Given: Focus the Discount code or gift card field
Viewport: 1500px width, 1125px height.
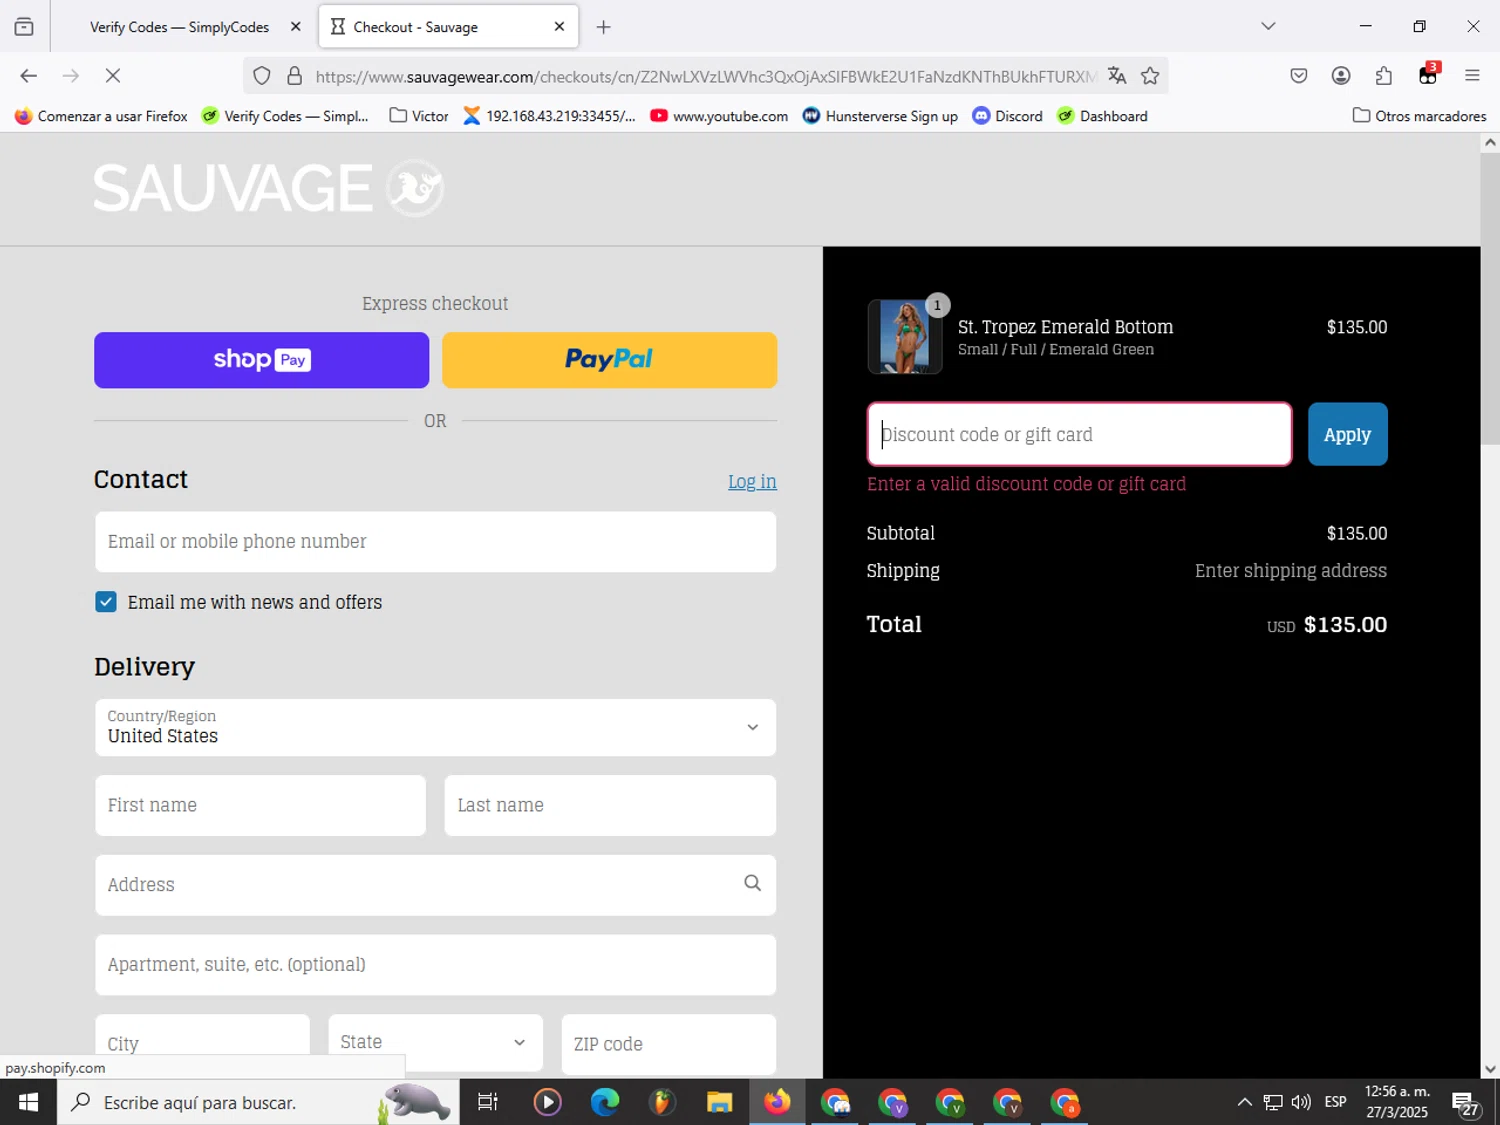Looking at the screenshot, I should click(1079, 434).
